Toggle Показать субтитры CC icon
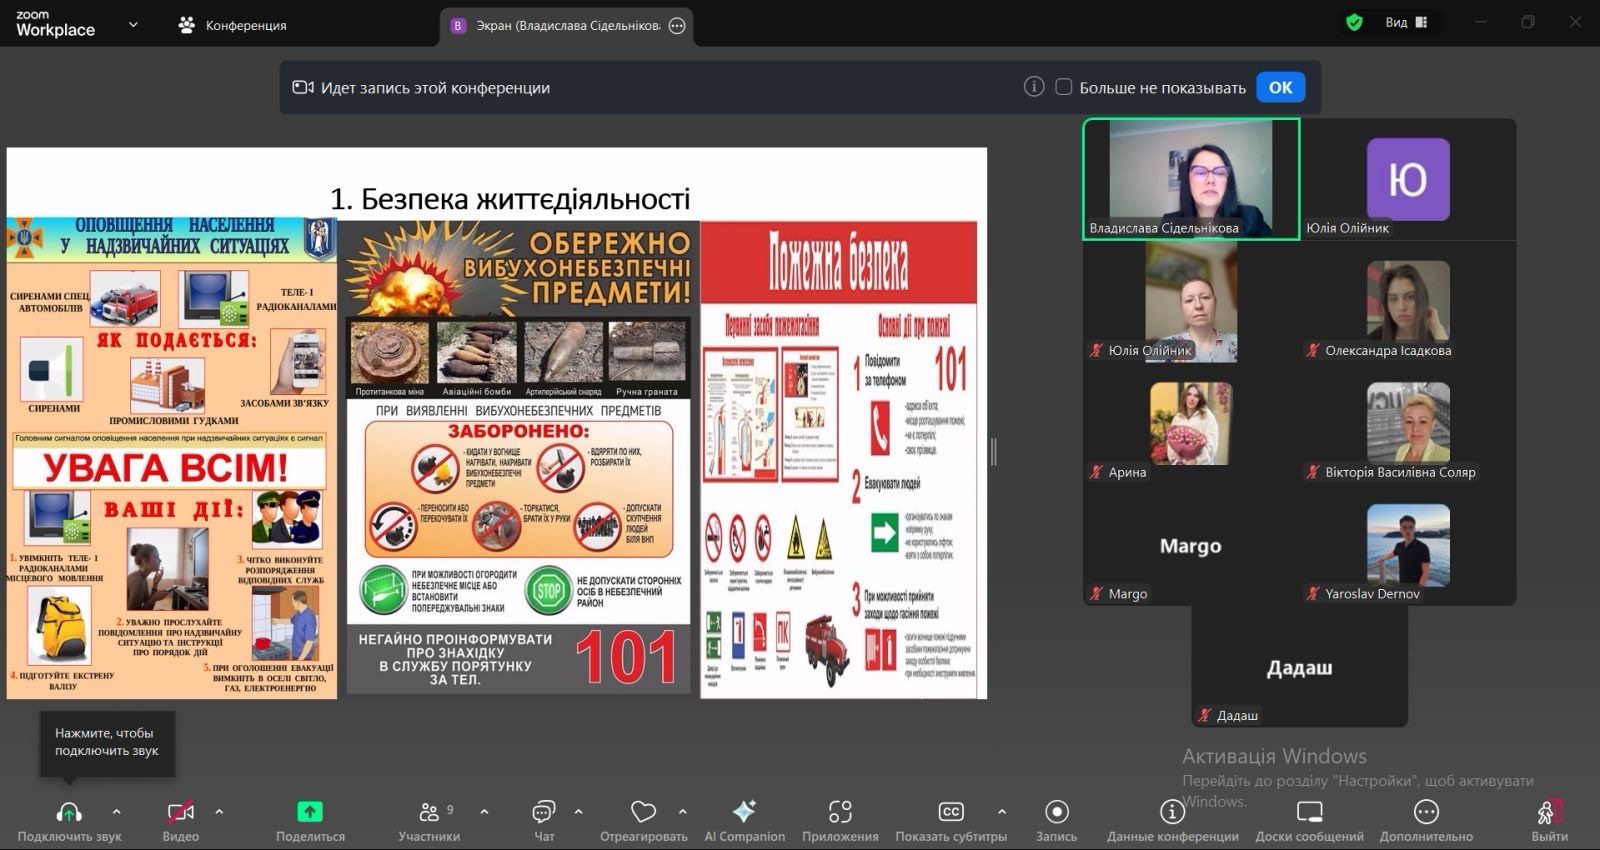The height and width of the screenshot is (850, 1600). click(951, 812)
